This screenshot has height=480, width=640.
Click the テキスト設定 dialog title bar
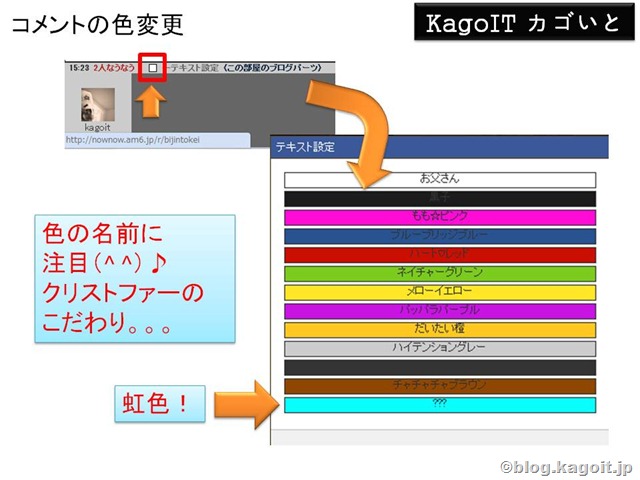coord(439,147)
